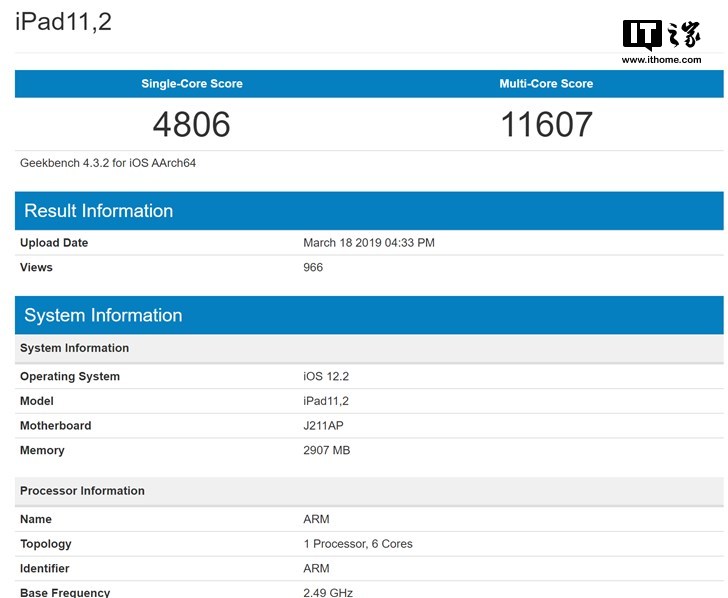Click the Memory label
This screenshot has width=728, height=598.
[42, 450]
